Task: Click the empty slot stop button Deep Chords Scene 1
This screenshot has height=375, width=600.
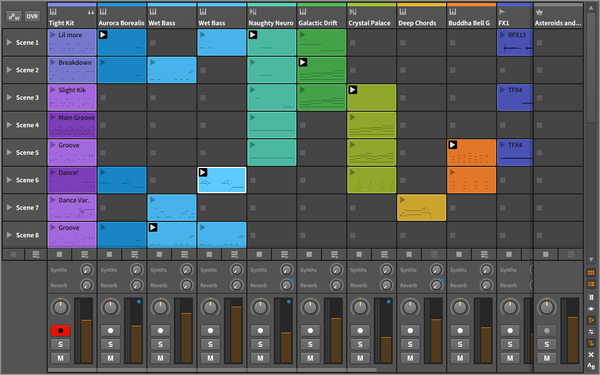Action: point(403,42)
